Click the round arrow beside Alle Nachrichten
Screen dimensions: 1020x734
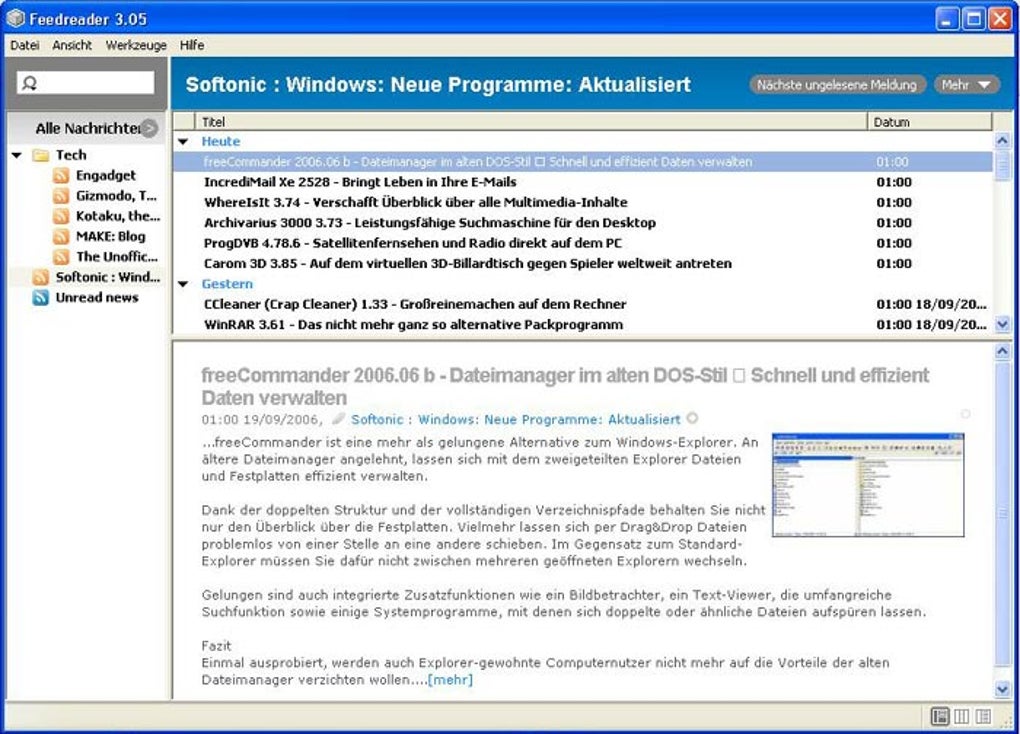pyautogui.click(x=150, y=128)
